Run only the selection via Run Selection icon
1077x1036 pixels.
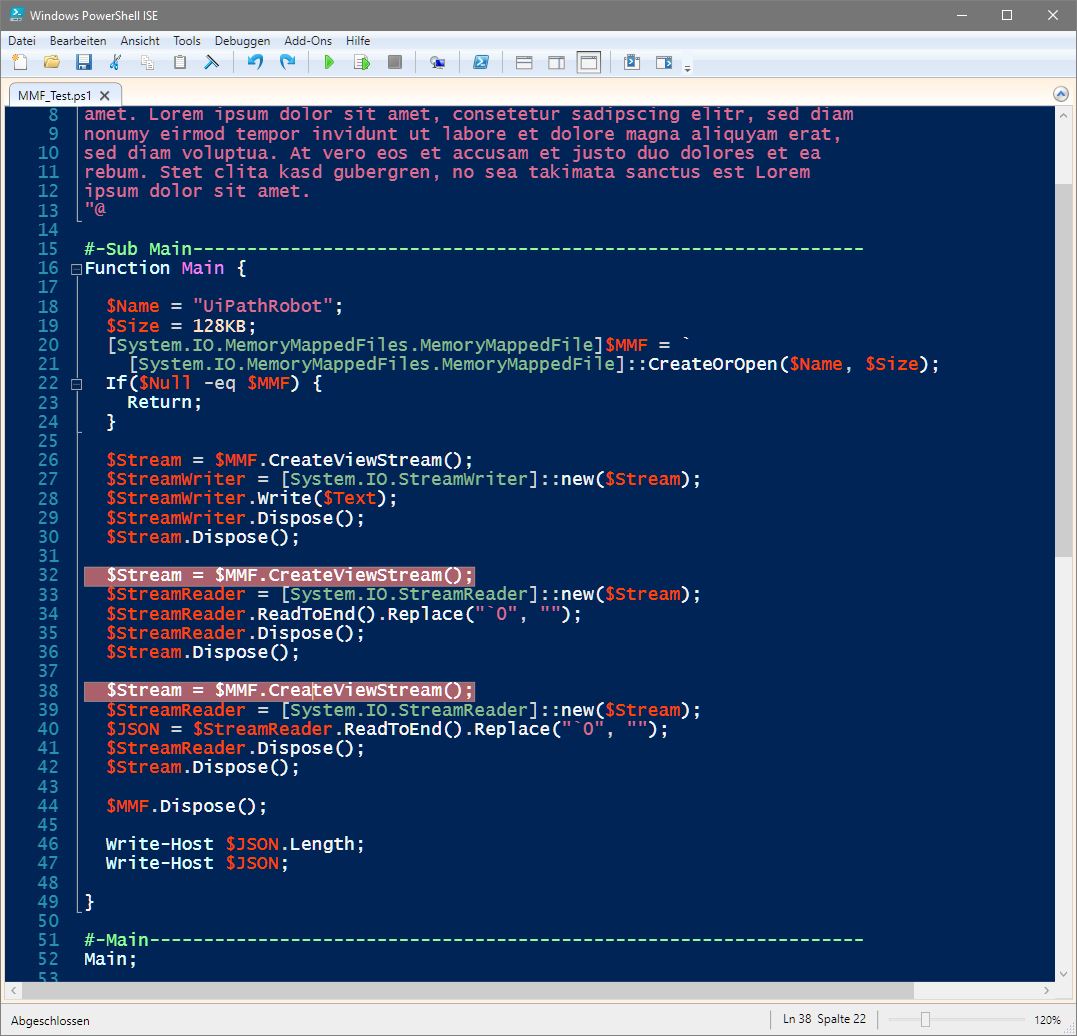click(361, 61)
